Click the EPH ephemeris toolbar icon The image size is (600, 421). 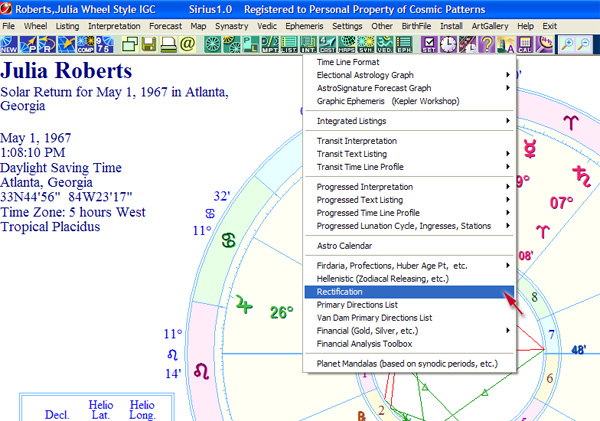pos(403,44)
